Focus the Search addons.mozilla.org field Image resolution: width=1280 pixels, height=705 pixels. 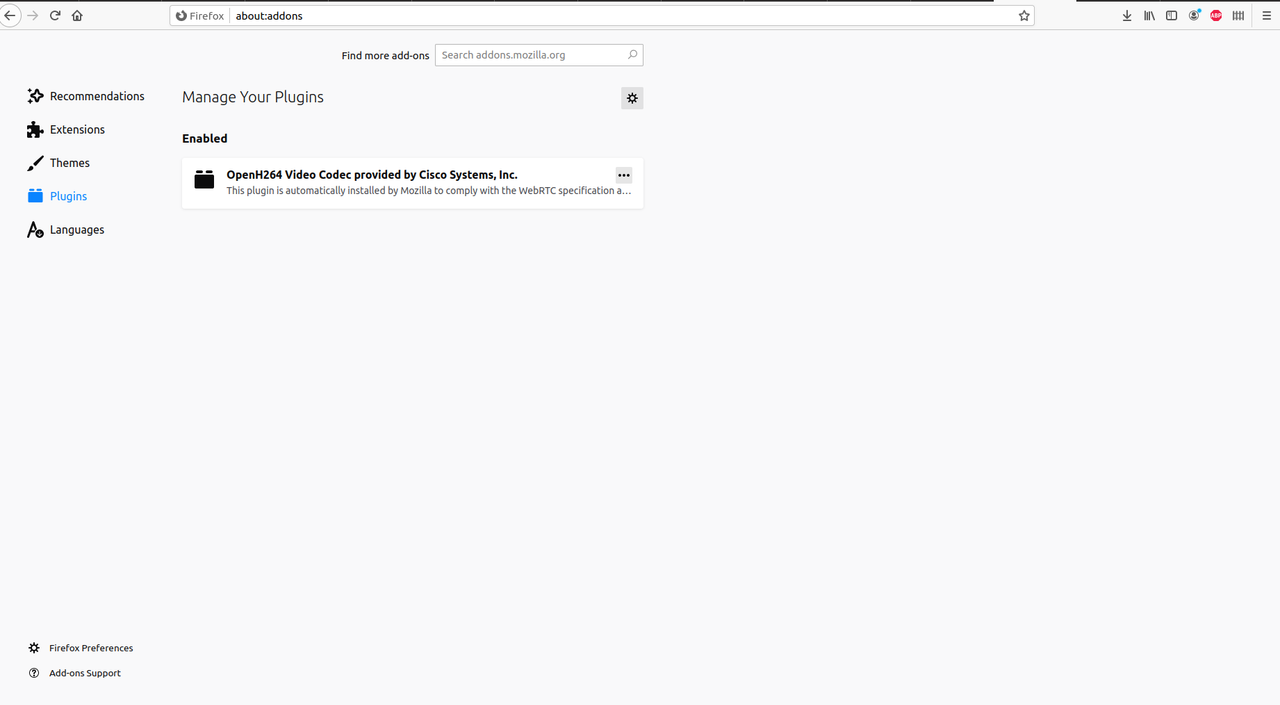pyautogui.click(x=539, y=55)
